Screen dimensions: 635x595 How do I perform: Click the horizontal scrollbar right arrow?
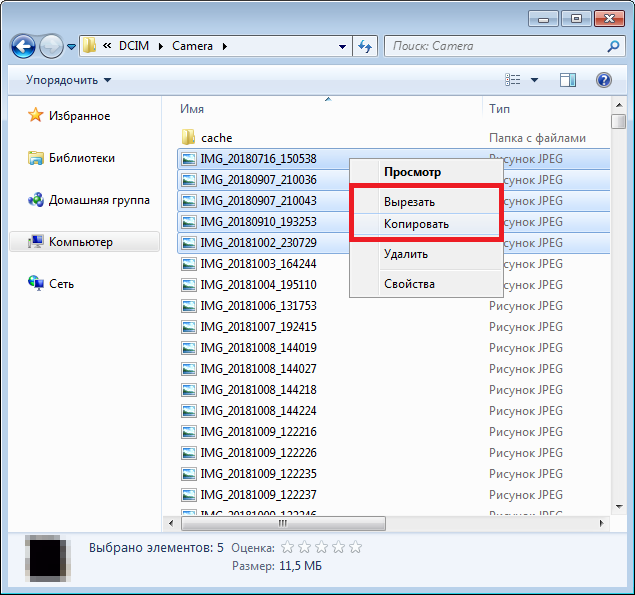(x=602, y=523)
